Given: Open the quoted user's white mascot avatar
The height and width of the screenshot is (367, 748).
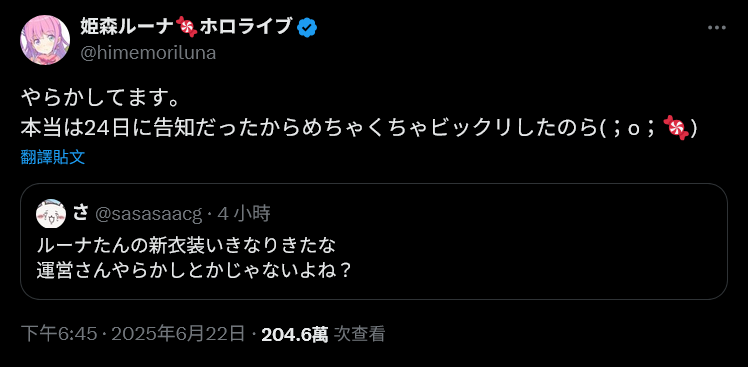Looking at the screenshot, I should pos(51,214).
